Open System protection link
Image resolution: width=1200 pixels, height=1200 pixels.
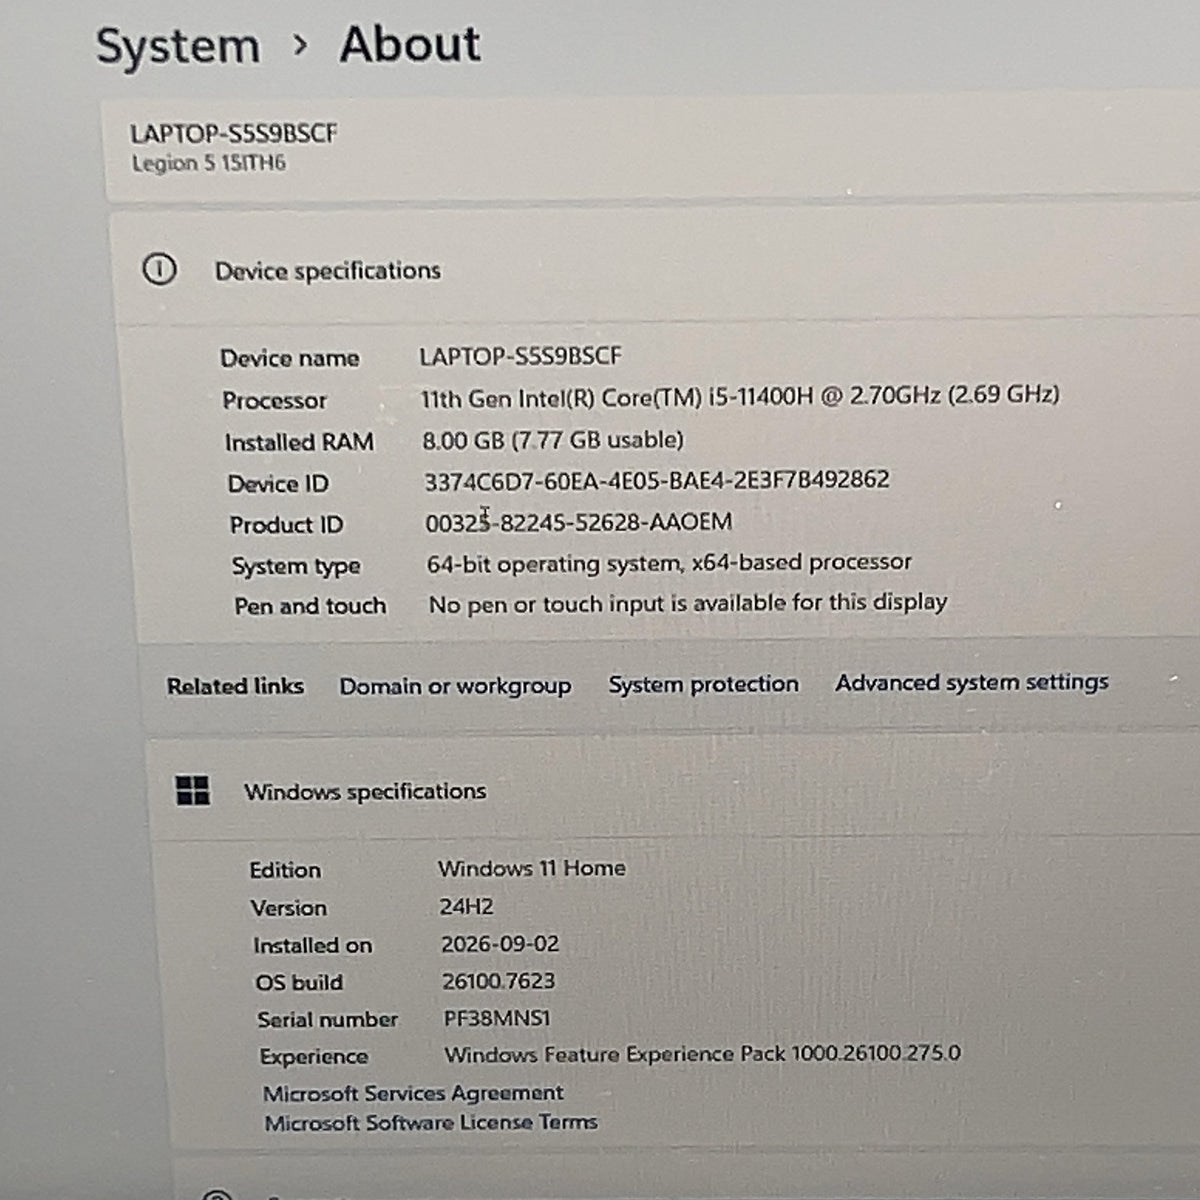pos(703,684)
